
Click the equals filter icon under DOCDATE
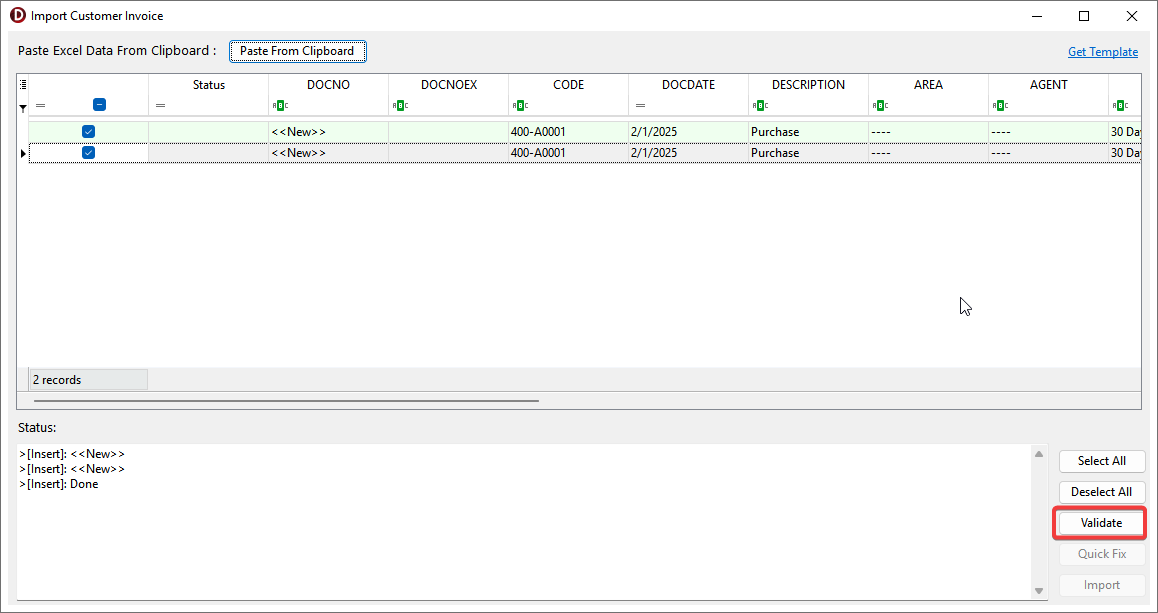coord(641,105)
